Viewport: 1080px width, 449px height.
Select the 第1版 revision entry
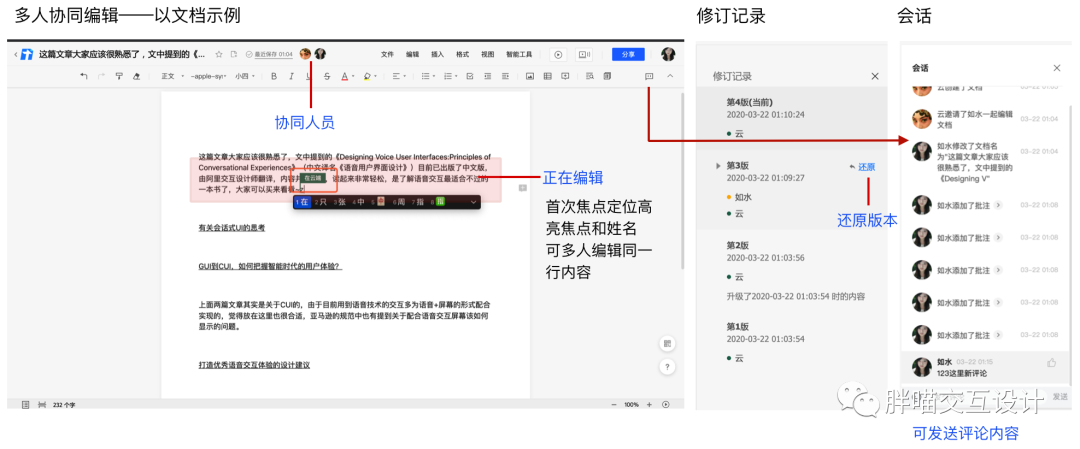point(791,341)
